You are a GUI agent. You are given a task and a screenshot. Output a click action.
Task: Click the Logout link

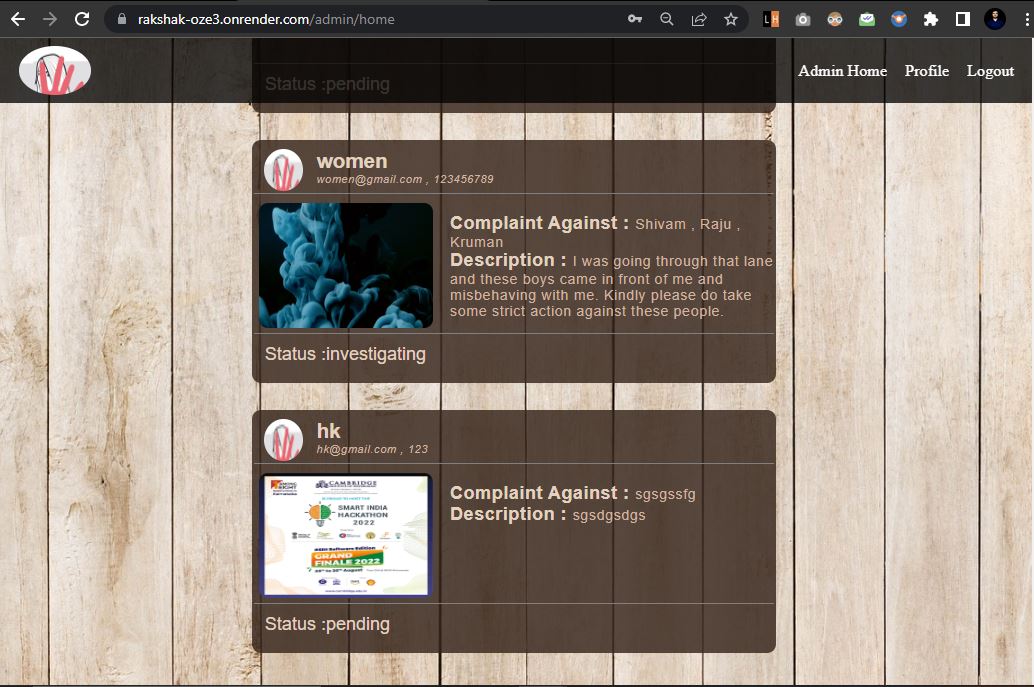[x=990, y=71]
